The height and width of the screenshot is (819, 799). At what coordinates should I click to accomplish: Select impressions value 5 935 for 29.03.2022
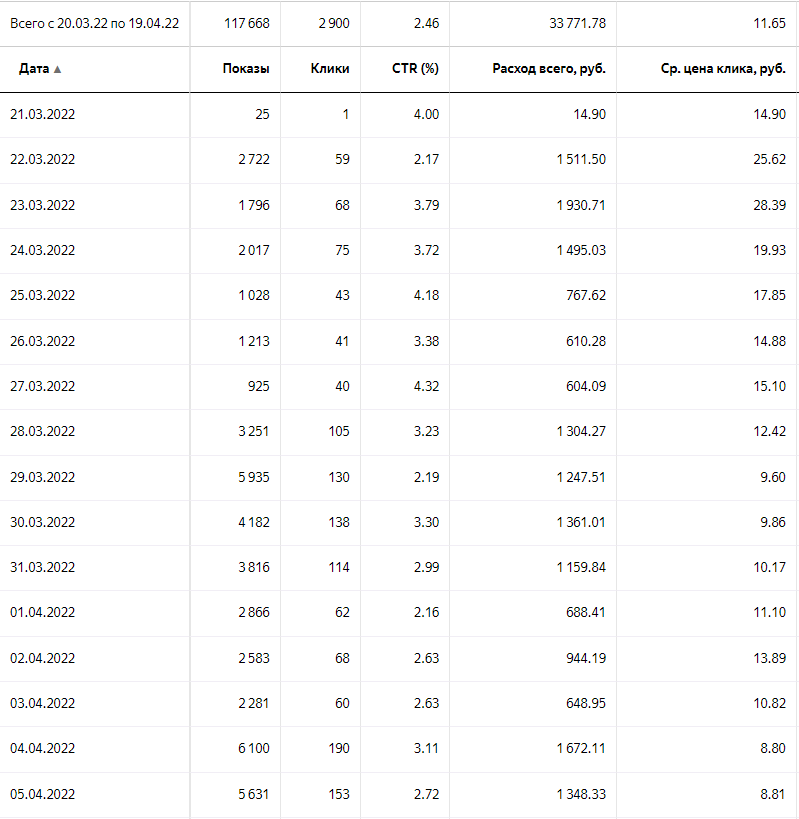tap(254, 477)
